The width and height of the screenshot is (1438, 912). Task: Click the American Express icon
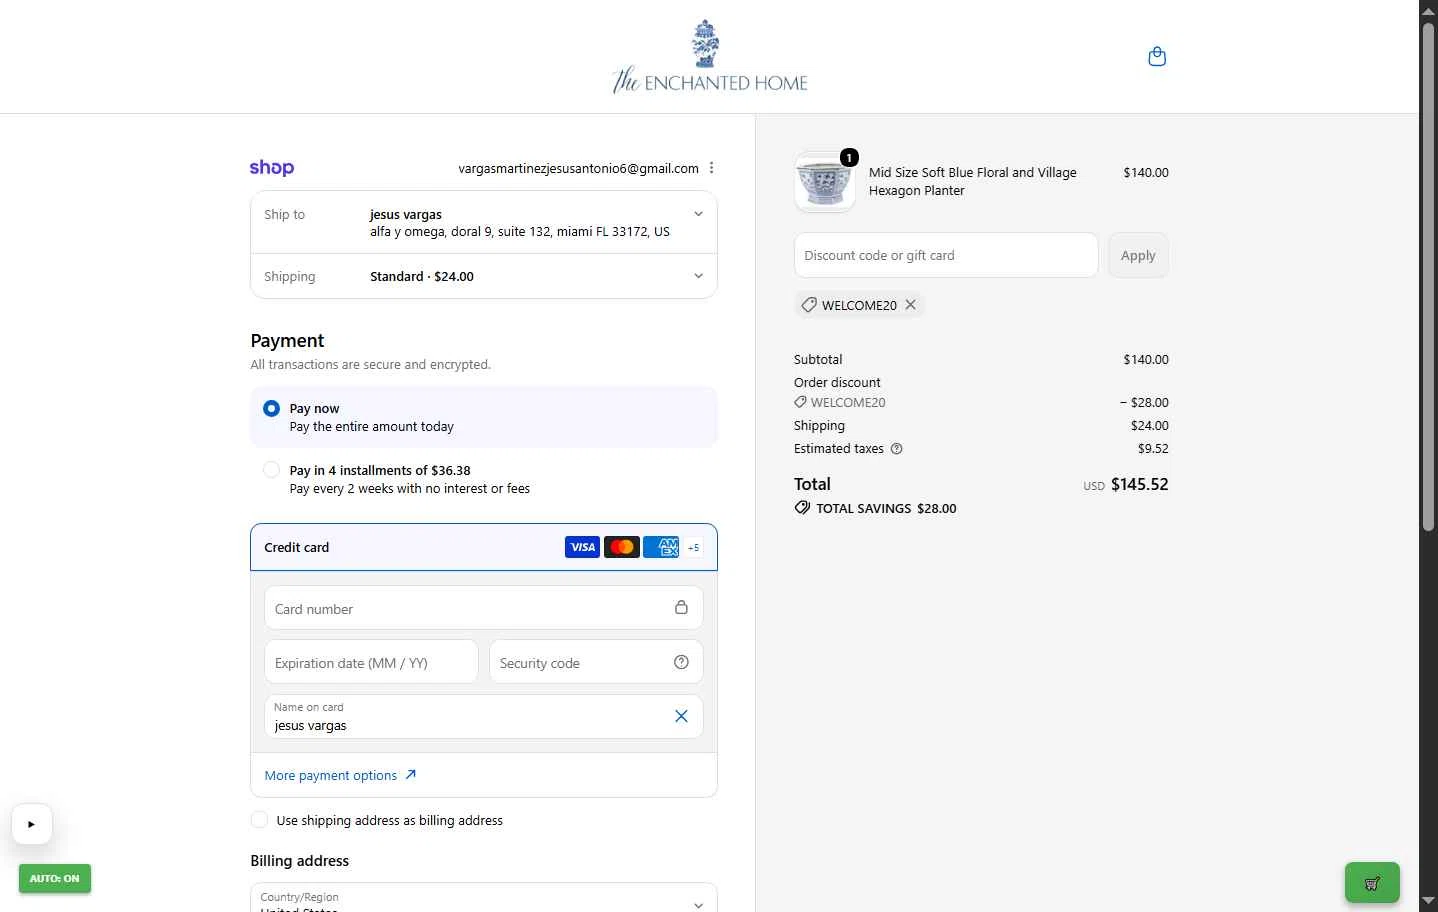coord(661,547)
